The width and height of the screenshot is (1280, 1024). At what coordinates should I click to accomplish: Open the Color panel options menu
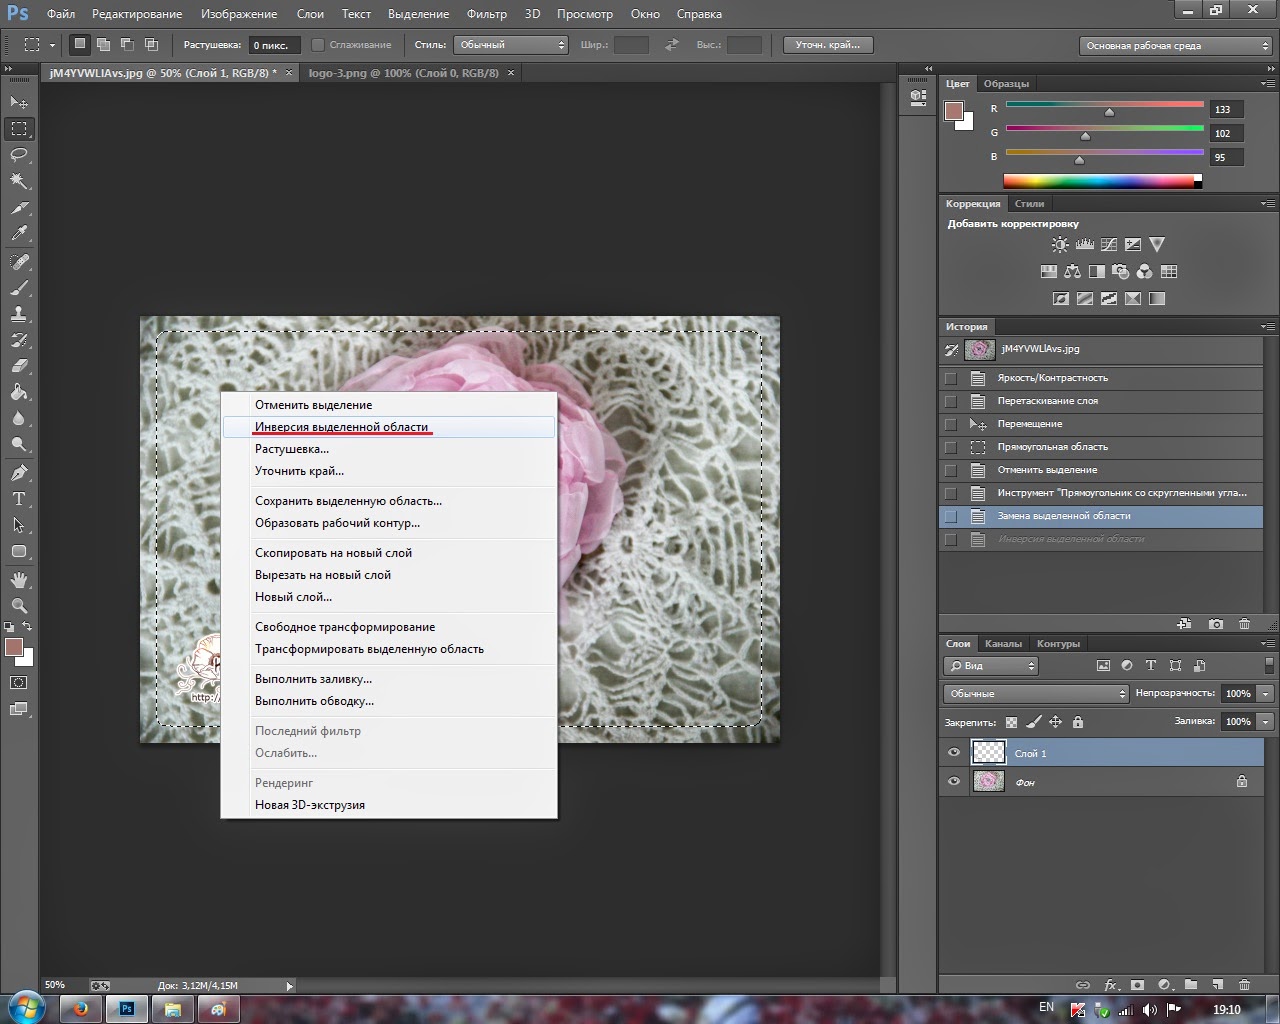tap(1267, 84)
